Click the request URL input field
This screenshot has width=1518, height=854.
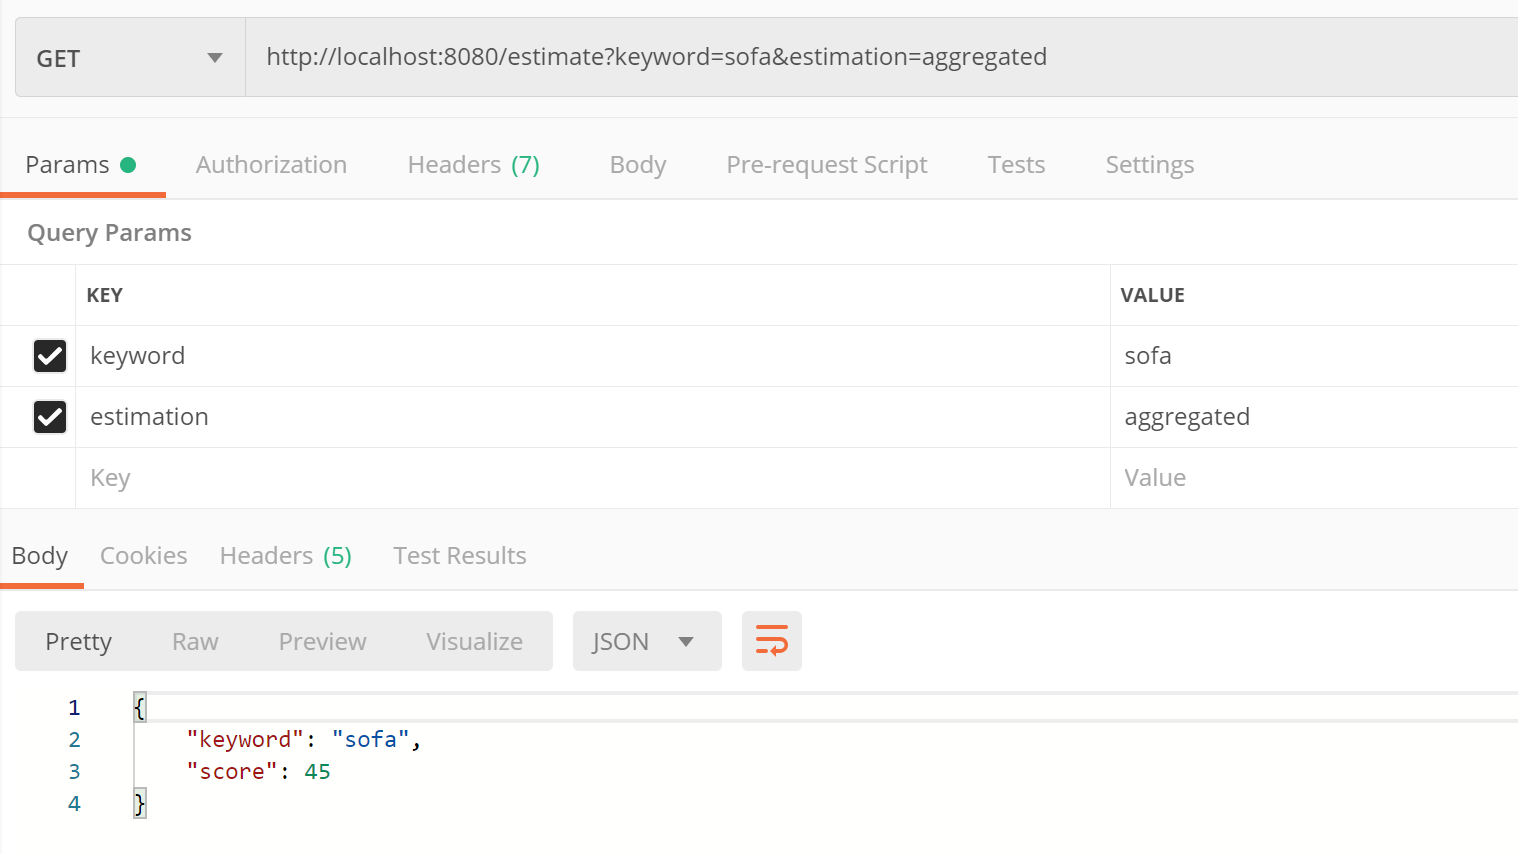(882, 57)
